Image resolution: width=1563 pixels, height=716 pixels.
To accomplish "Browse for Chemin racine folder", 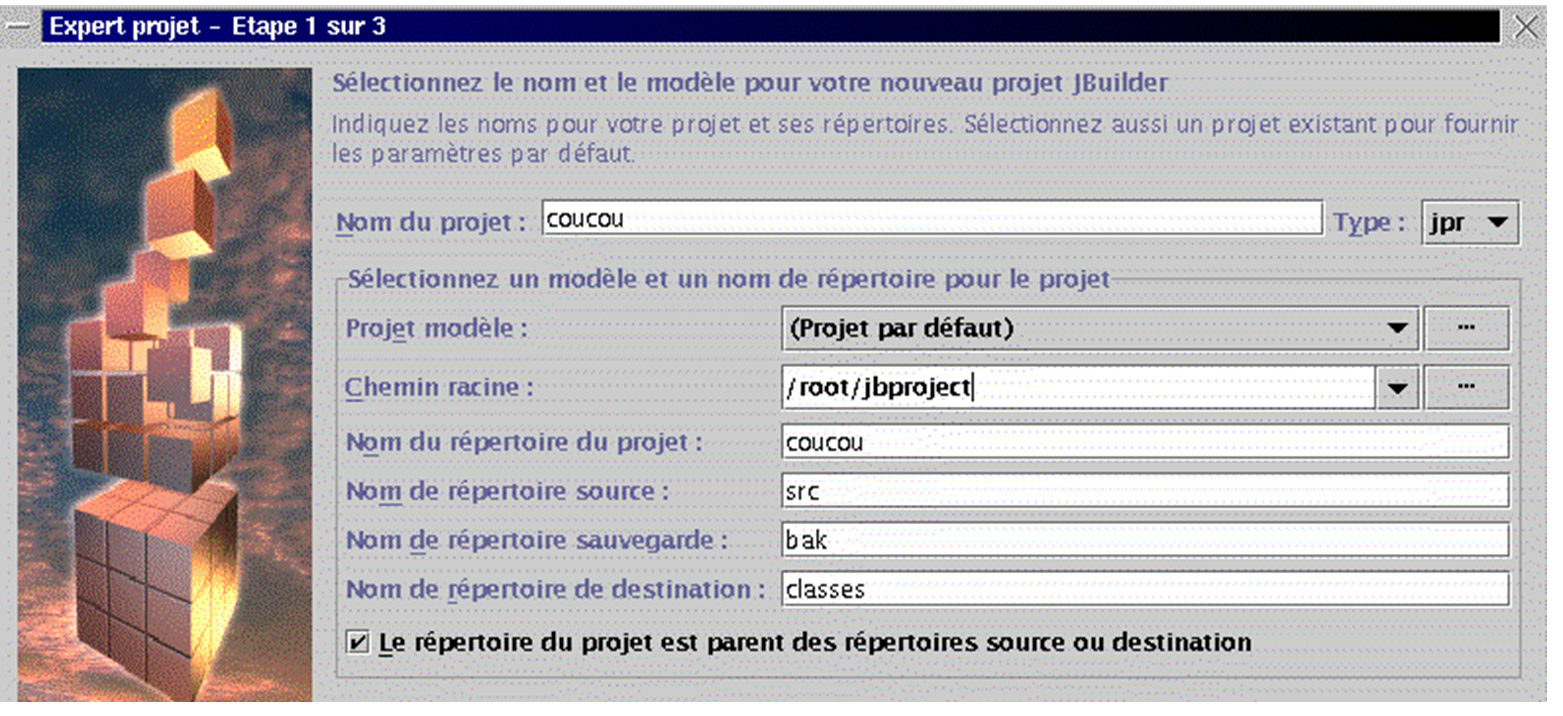I will 1466,387.
